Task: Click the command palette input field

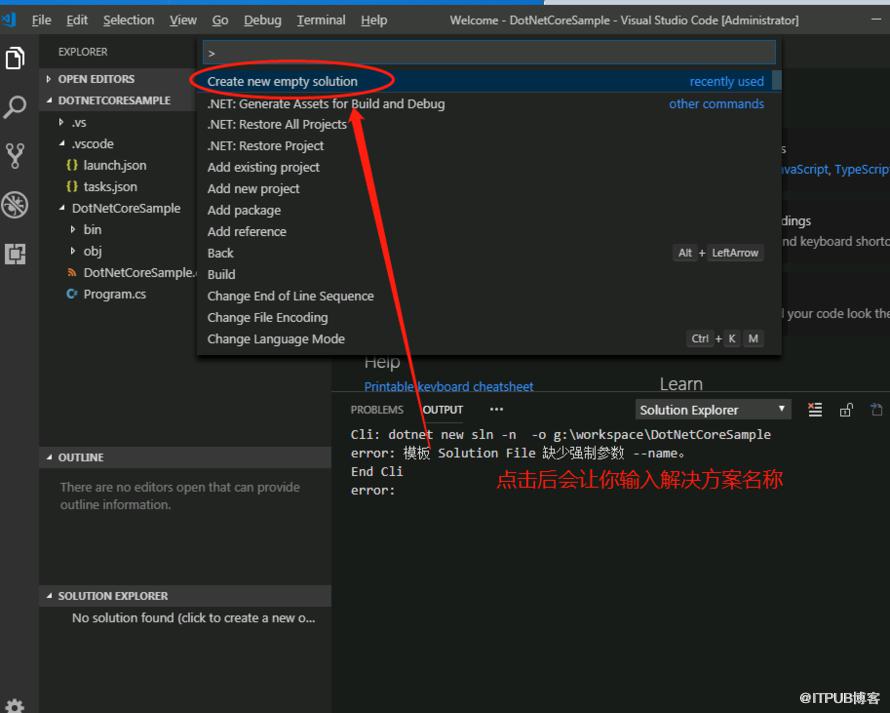Action: tap(489, 53)
